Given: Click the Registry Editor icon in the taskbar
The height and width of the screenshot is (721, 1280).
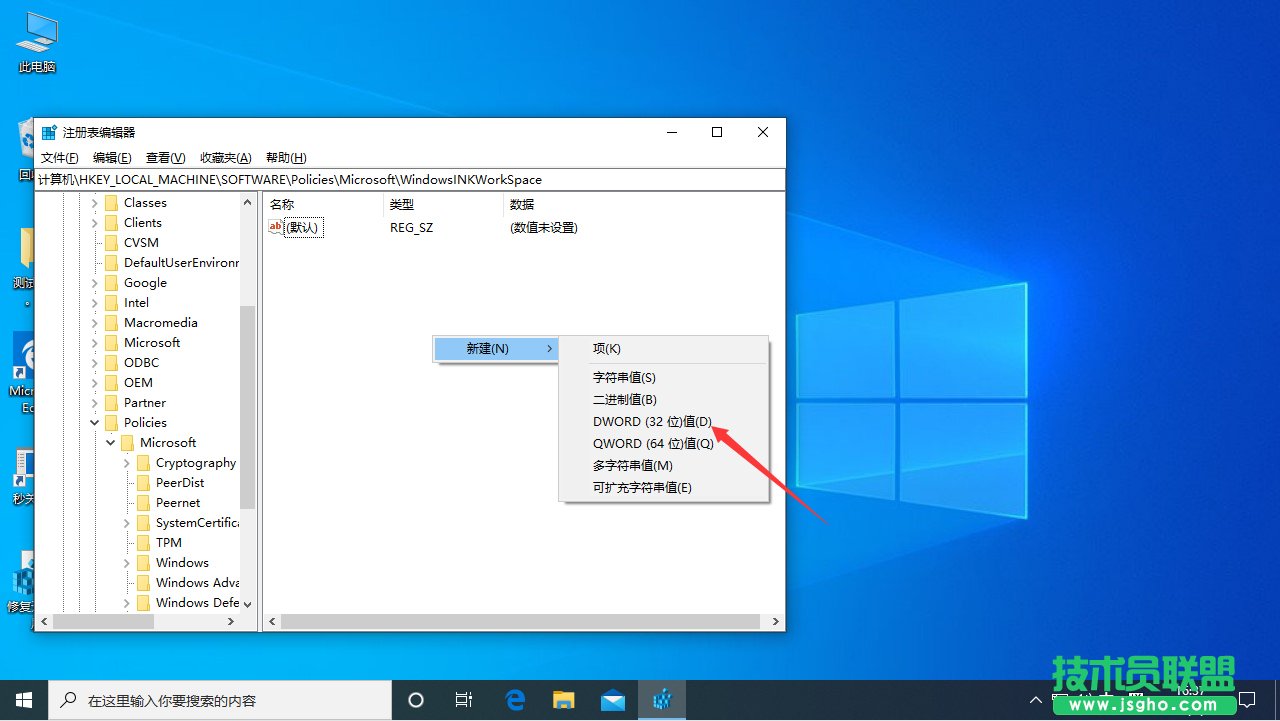Looking at the screenshot, I should (662, 699).
